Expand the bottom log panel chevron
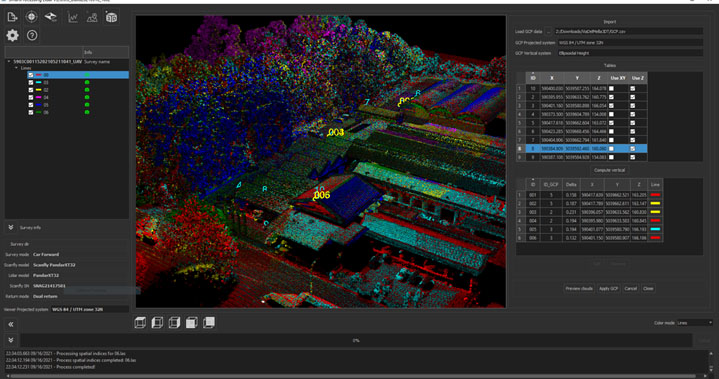This screenshot has height=379, width=719. [x=11, y=340]
